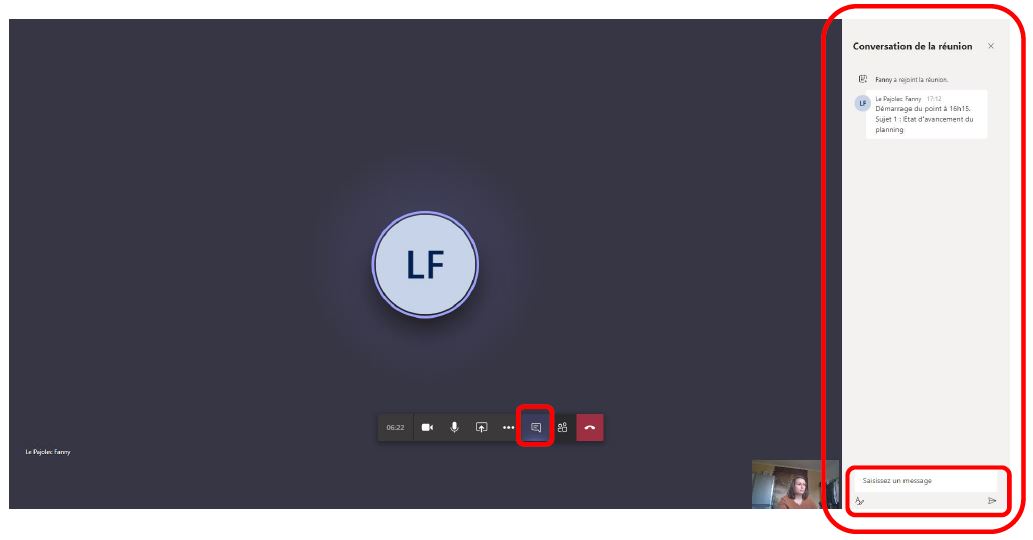Image resolution: width=1033 pixels, height=540 pixels.
Task: Open the share screen tray
Action: [482, 427]
